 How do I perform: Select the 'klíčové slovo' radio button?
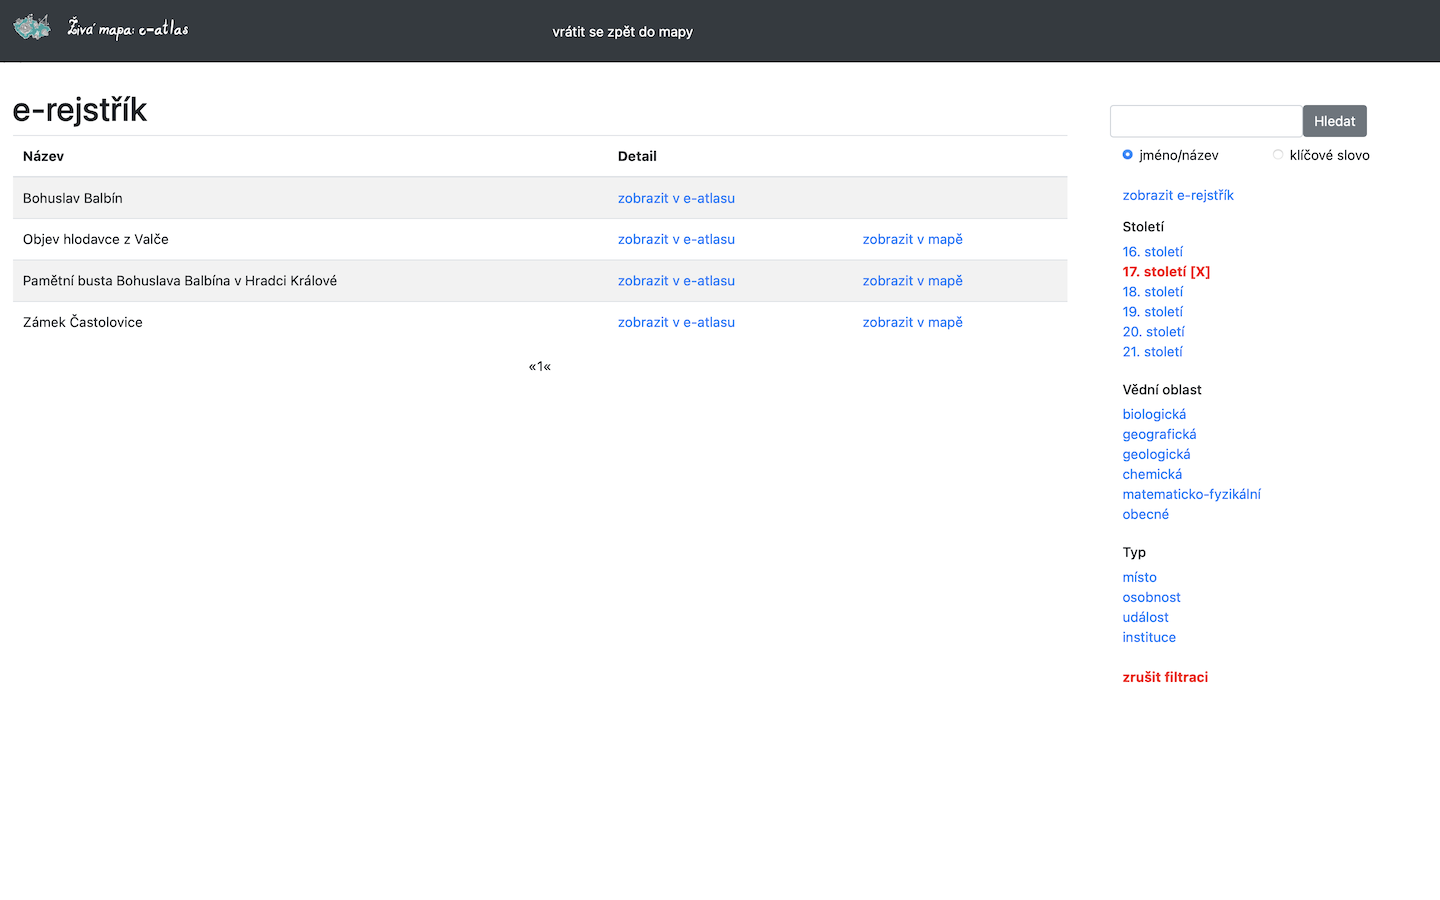[x=1278, y=155]
